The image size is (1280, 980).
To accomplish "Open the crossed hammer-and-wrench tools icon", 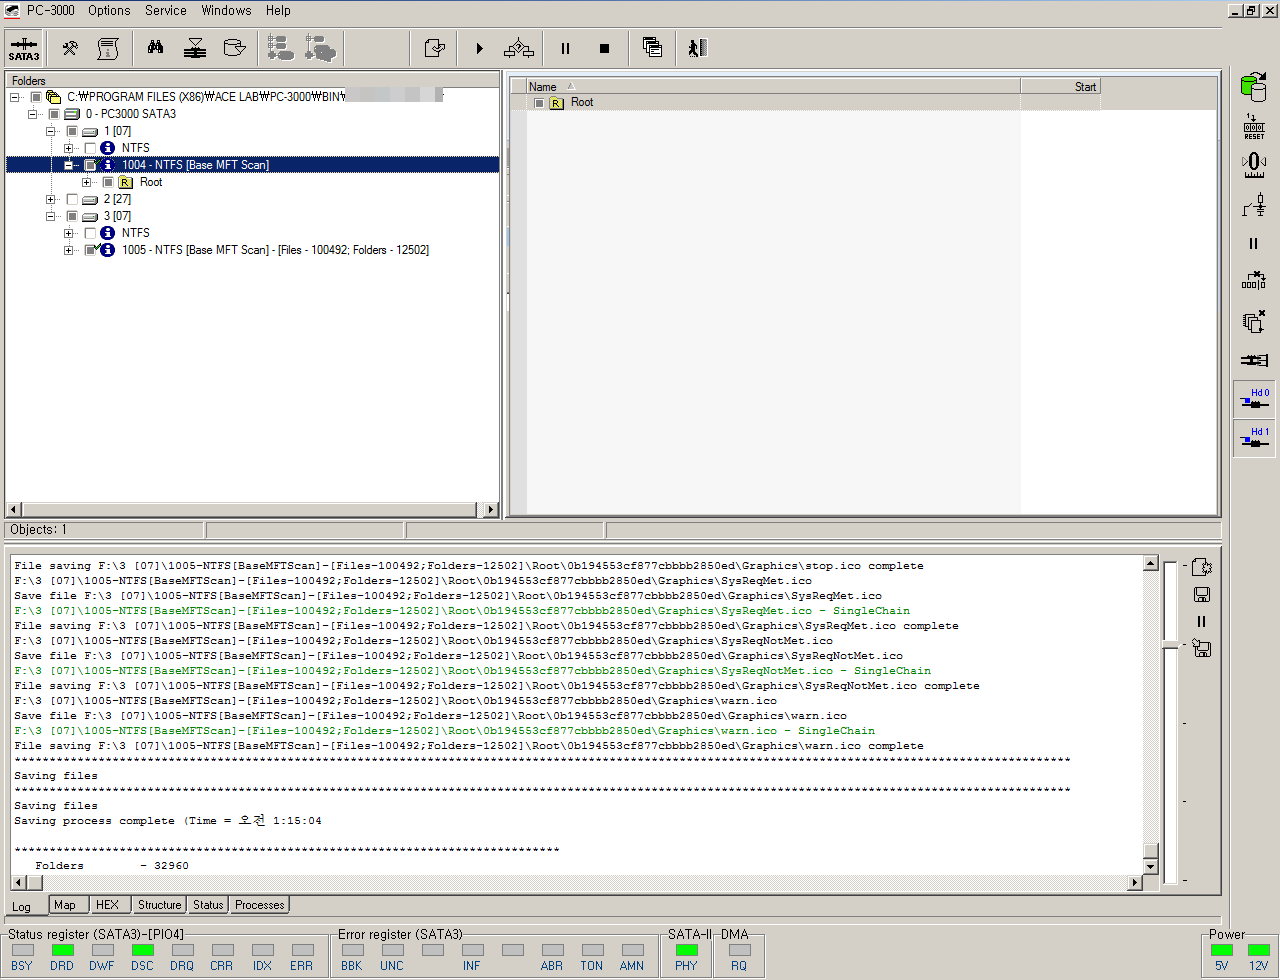I will point(70,48).
